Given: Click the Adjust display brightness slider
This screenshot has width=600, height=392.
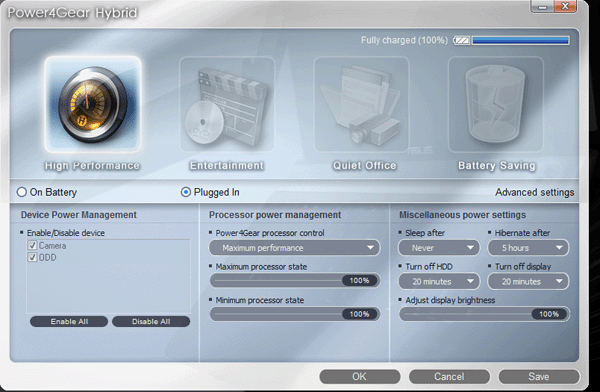Looking at the screenshot, I should (484, 314).
